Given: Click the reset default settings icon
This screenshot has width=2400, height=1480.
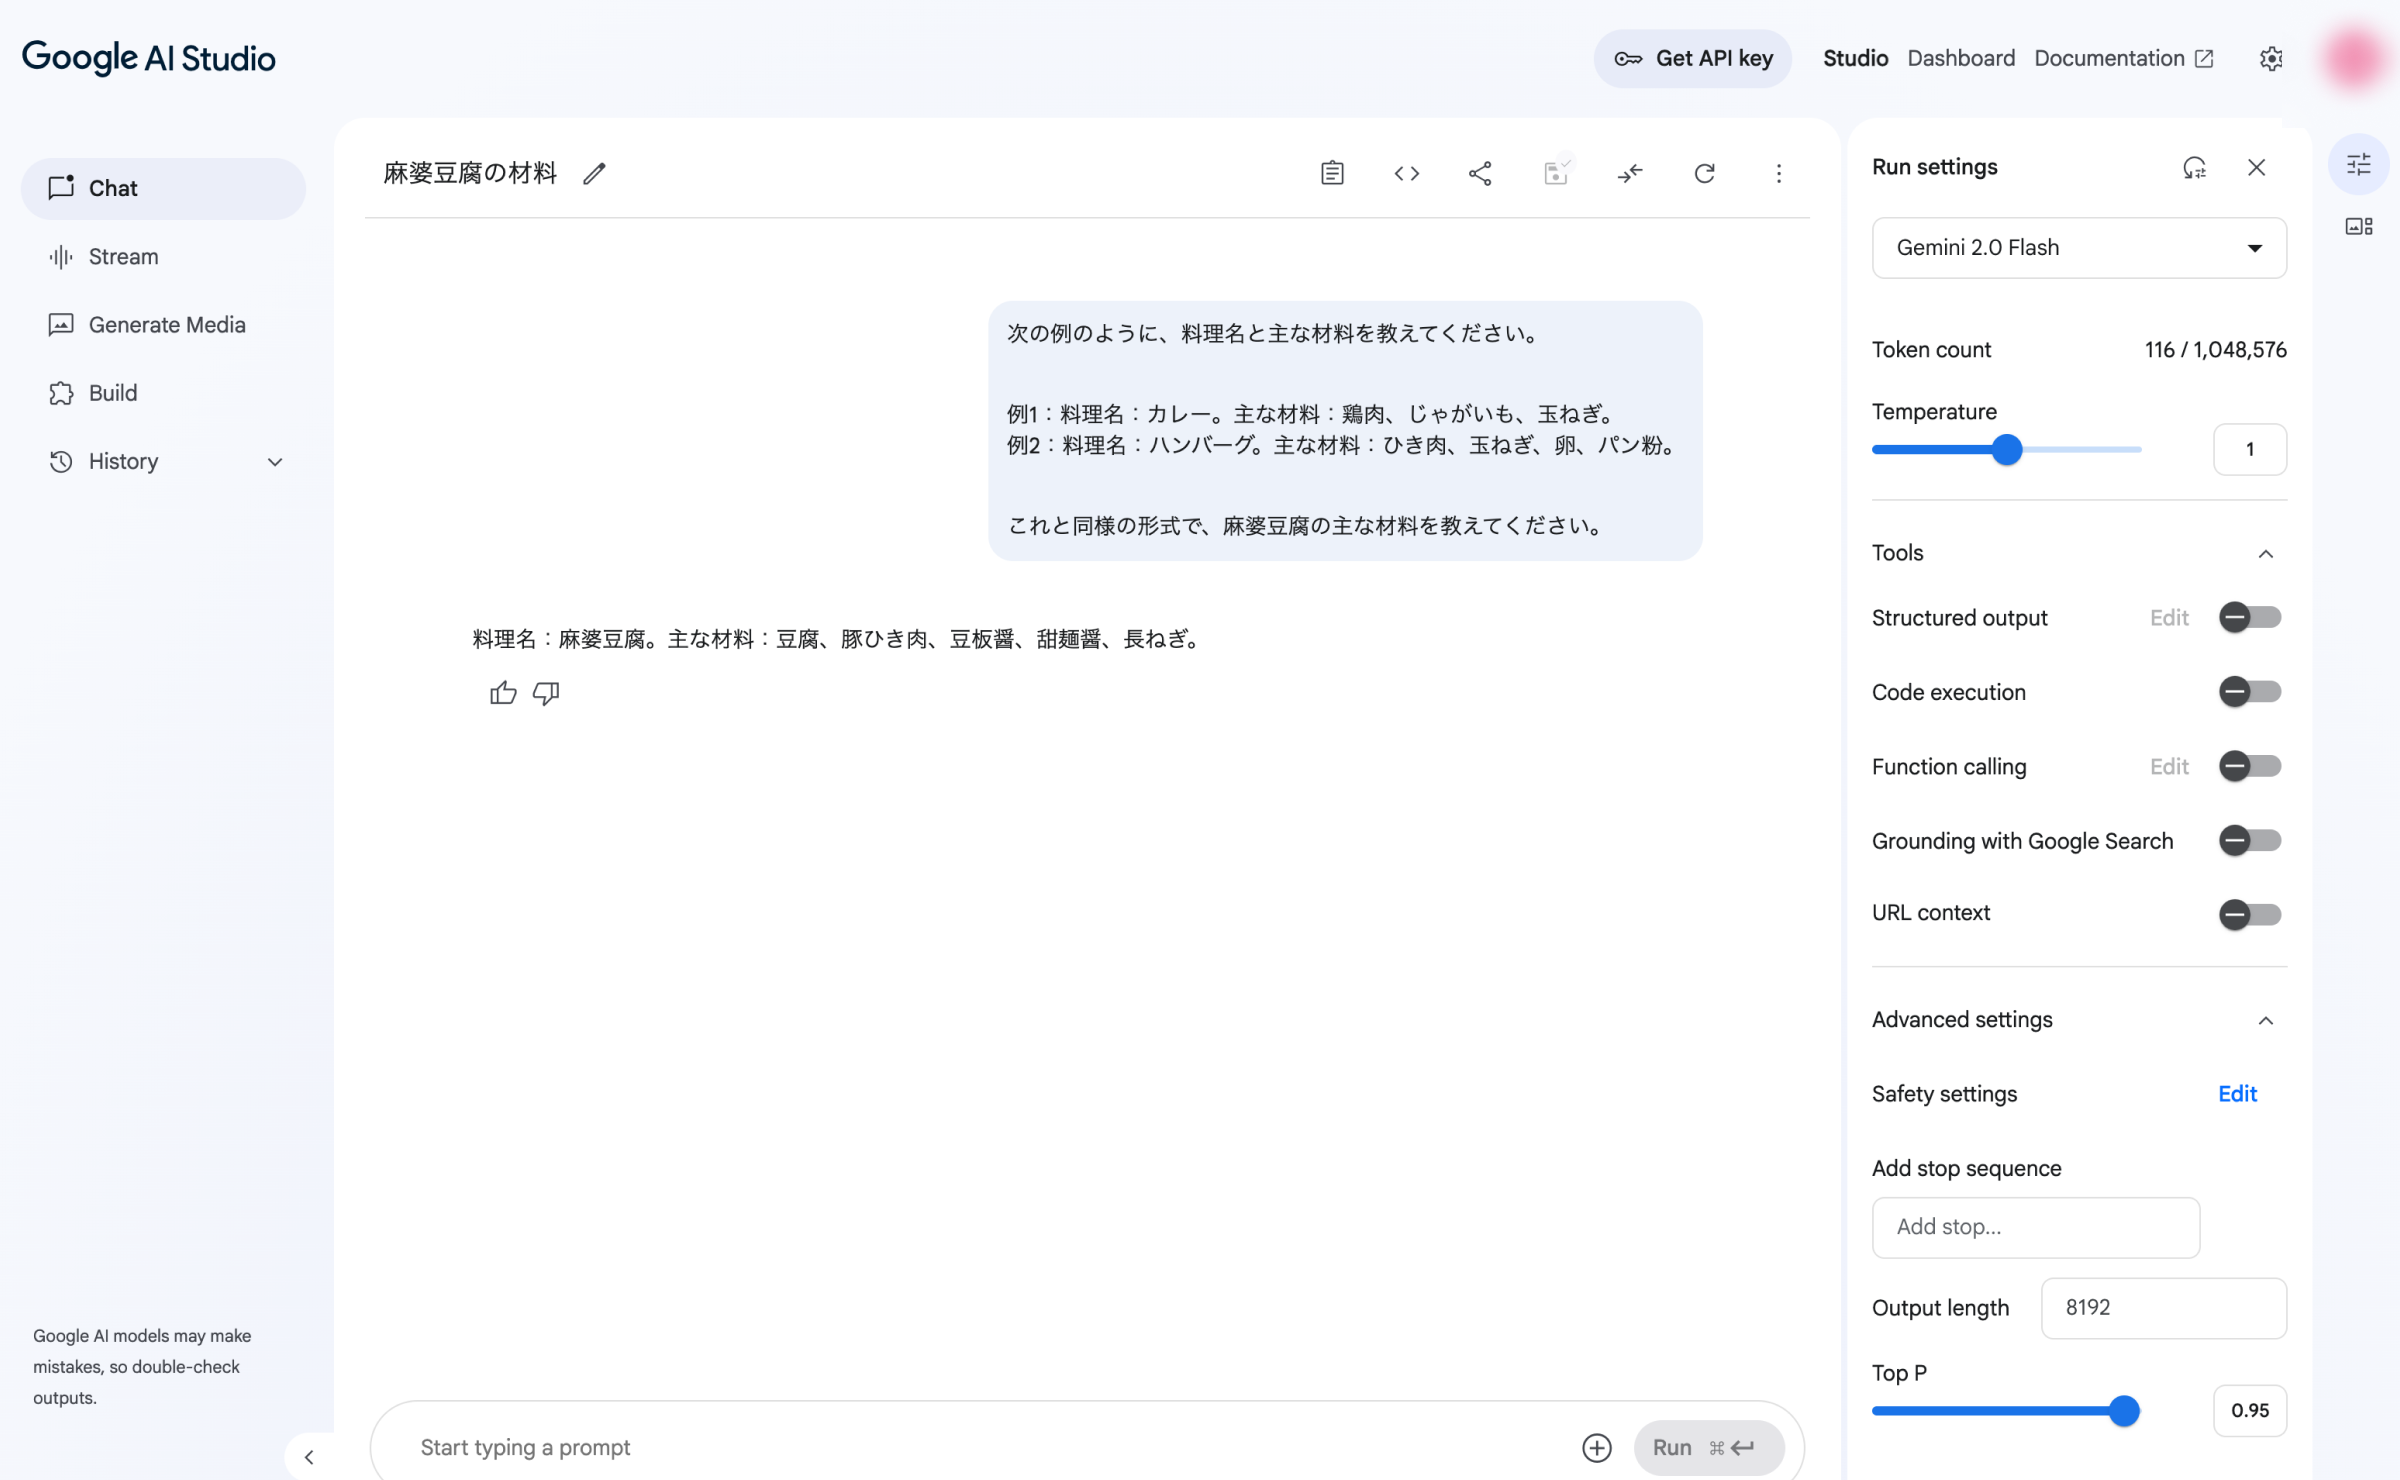Looking at the screenshot, I should [x=2194, y=167].
